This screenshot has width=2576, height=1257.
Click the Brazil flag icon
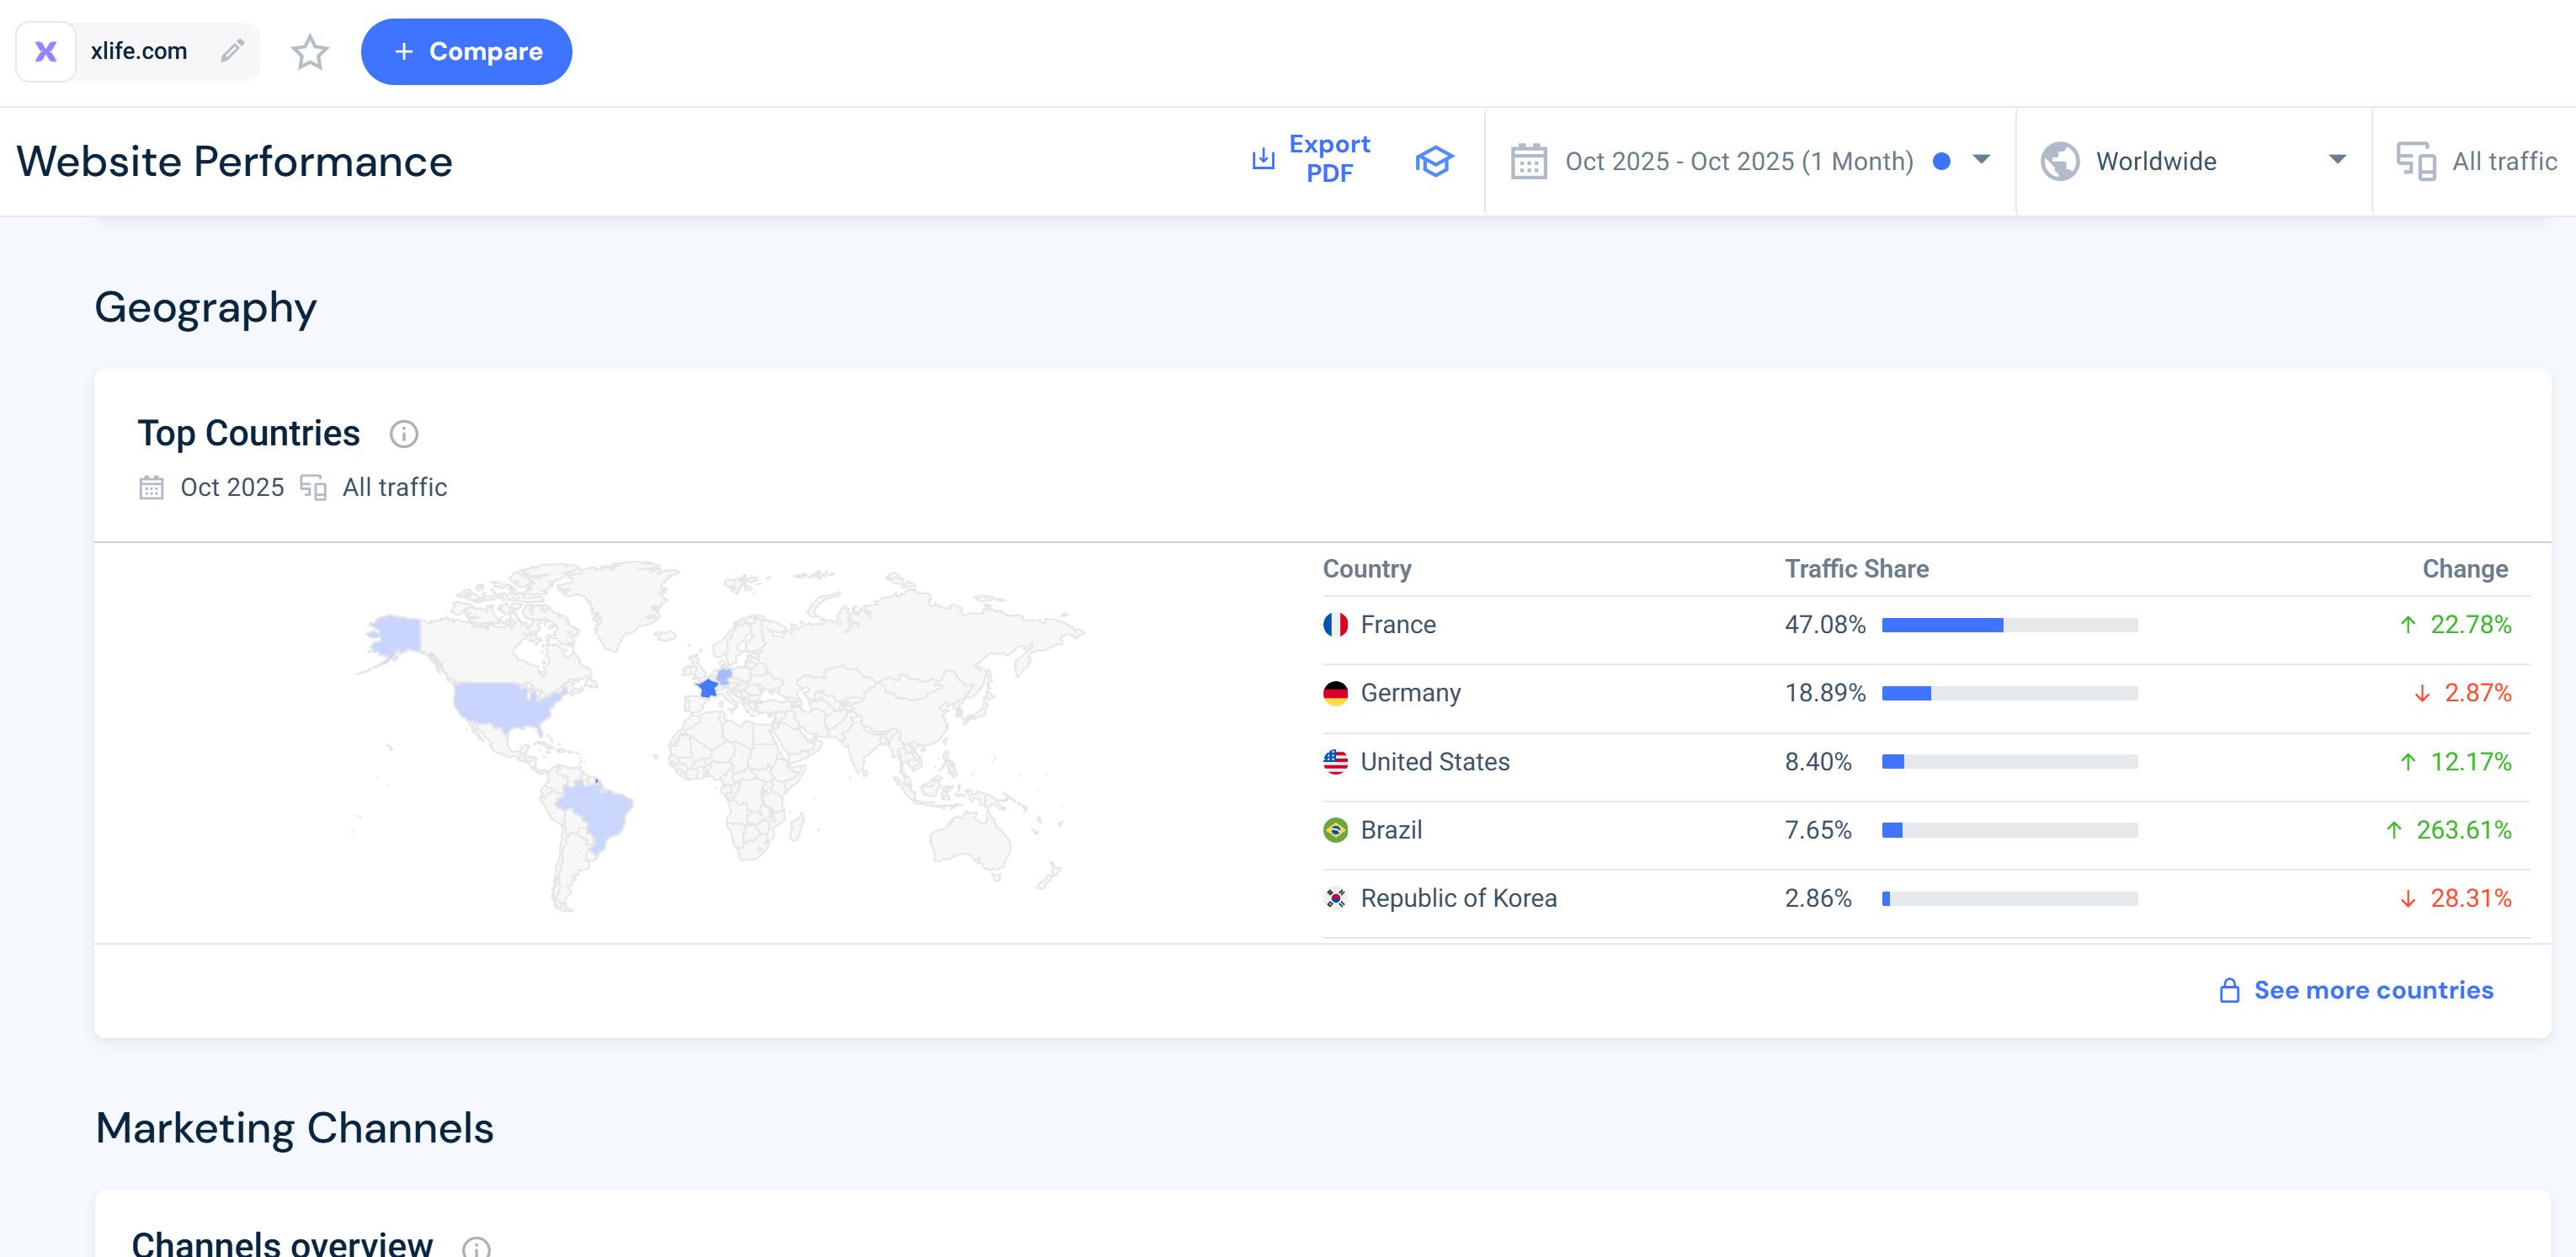1335,830
